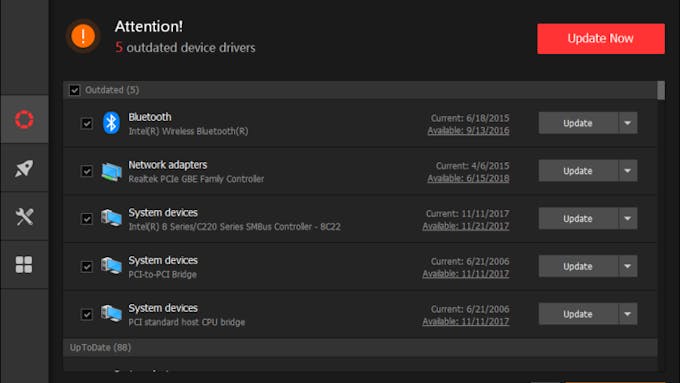Open the four-squares action center sidebar icon
This screenshot has height=383, width=680.
pyautogui.click(x=24, y=264)
